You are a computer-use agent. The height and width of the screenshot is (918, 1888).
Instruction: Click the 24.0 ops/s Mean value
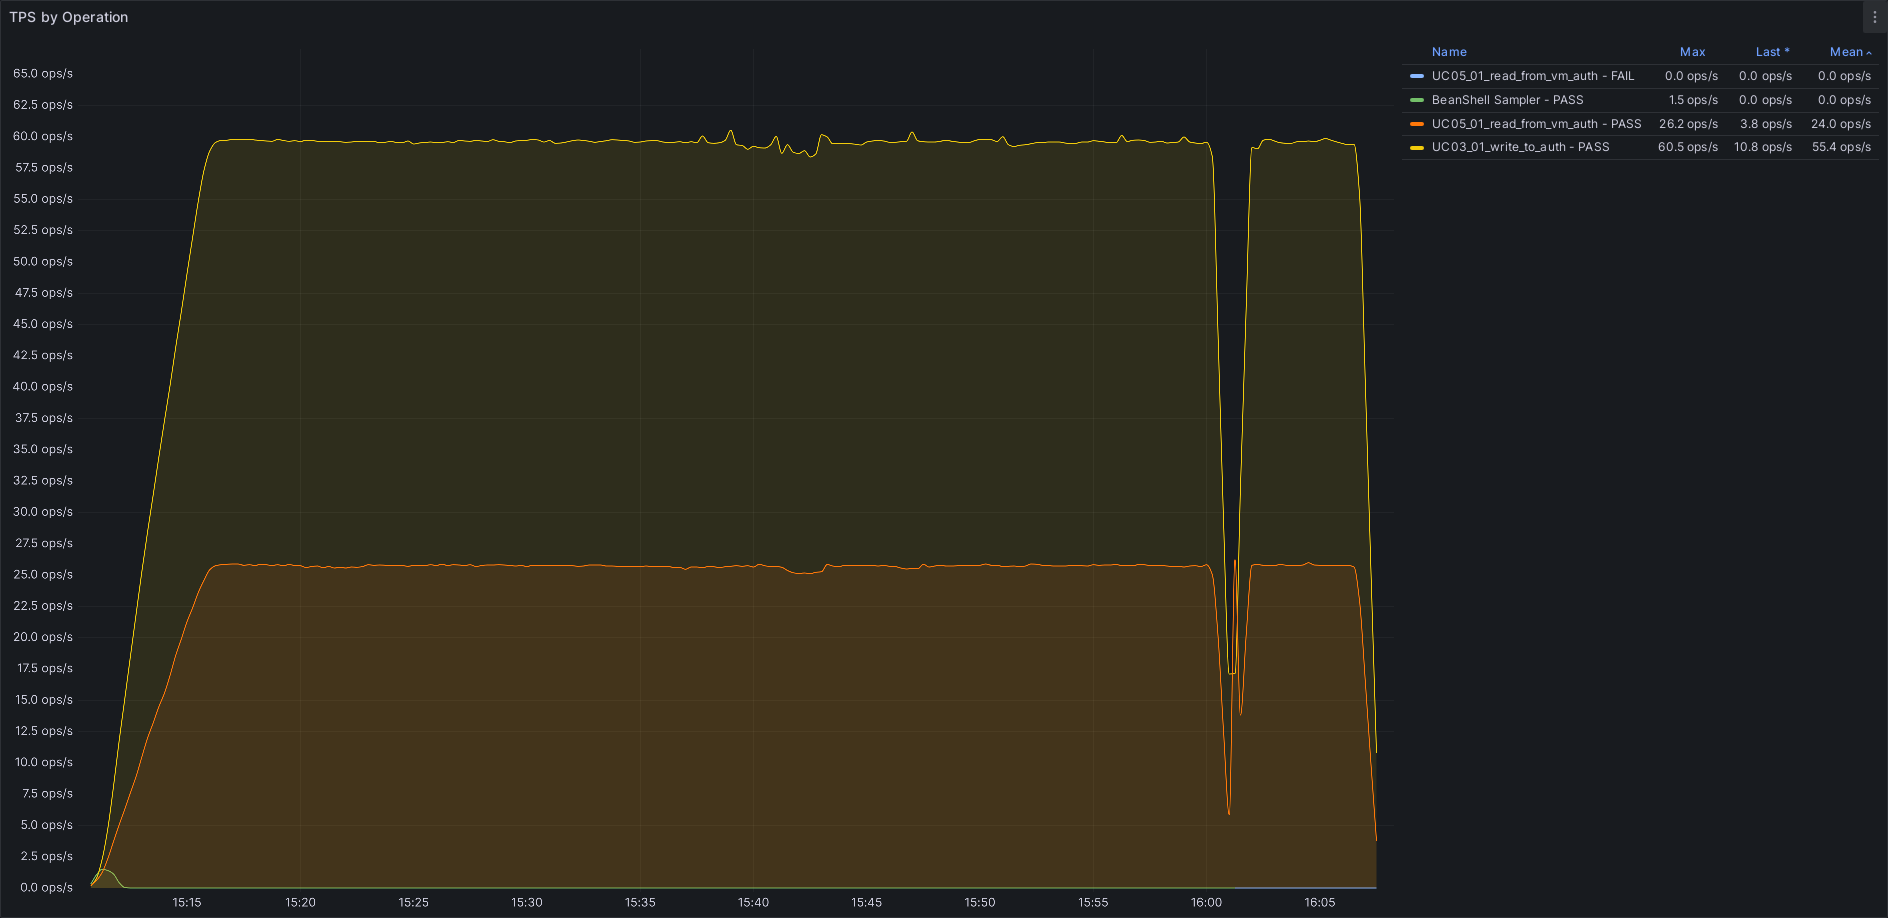[1841, 124]
